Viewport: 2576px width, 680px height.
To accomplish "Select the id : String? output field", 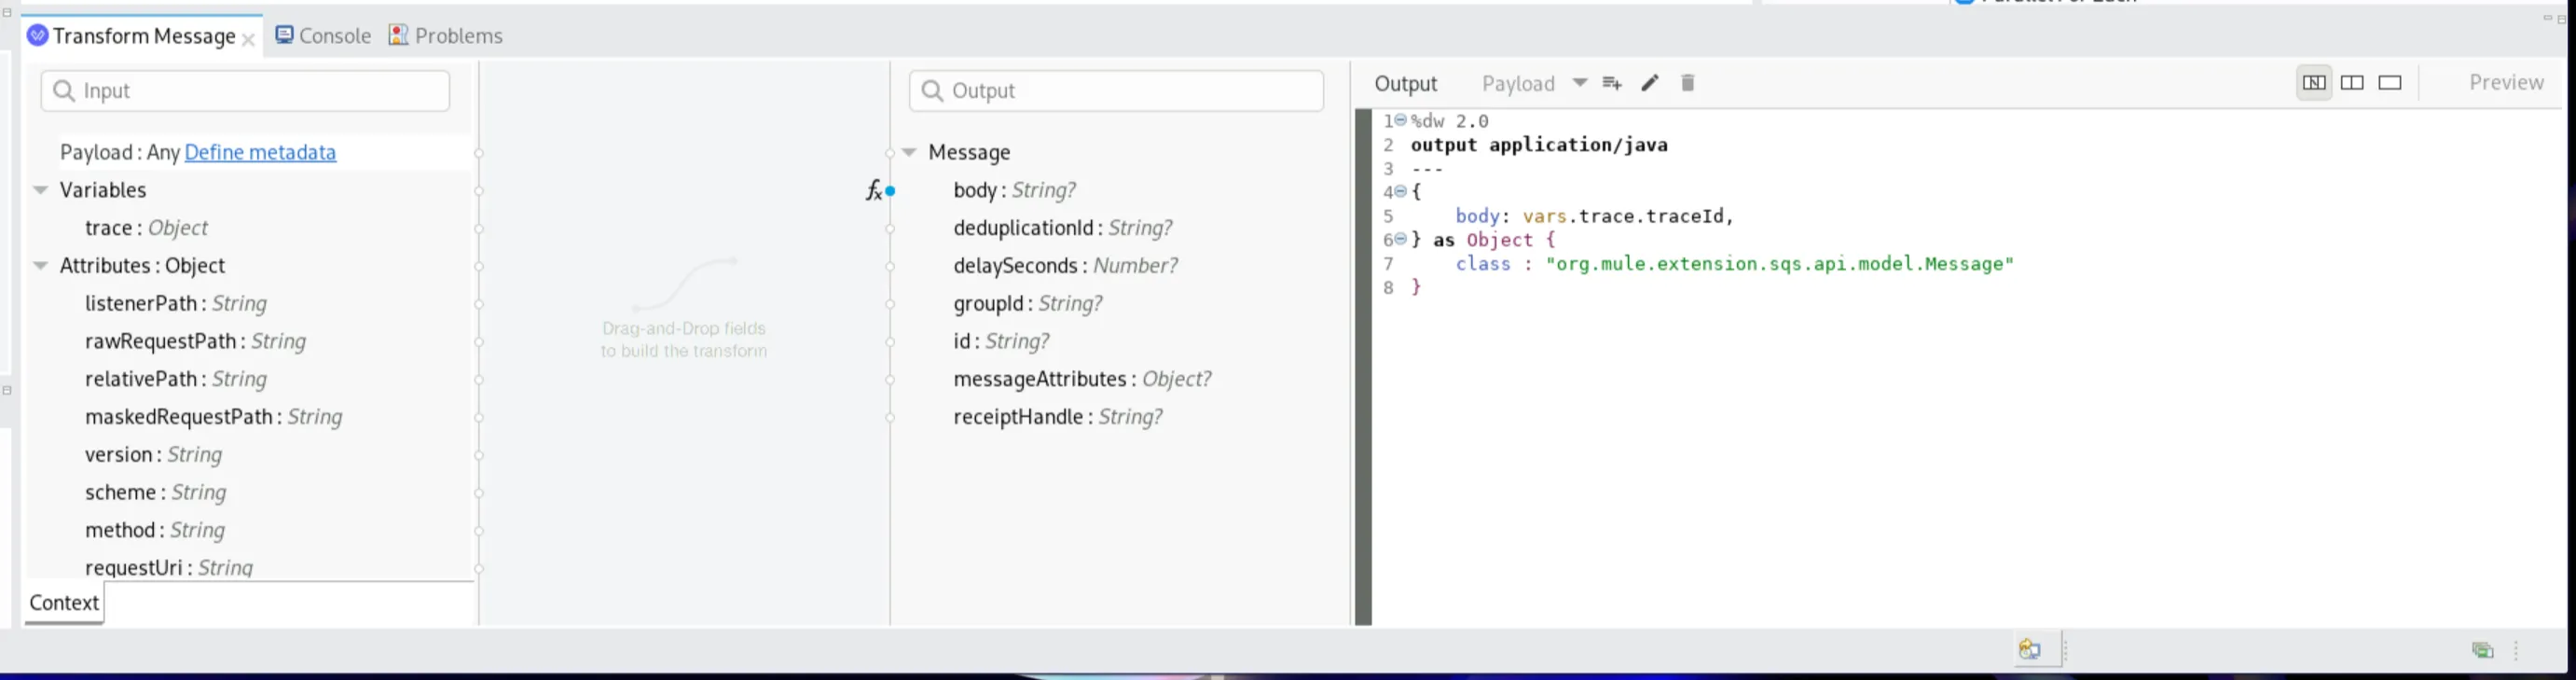I will tap(1001, 342).
